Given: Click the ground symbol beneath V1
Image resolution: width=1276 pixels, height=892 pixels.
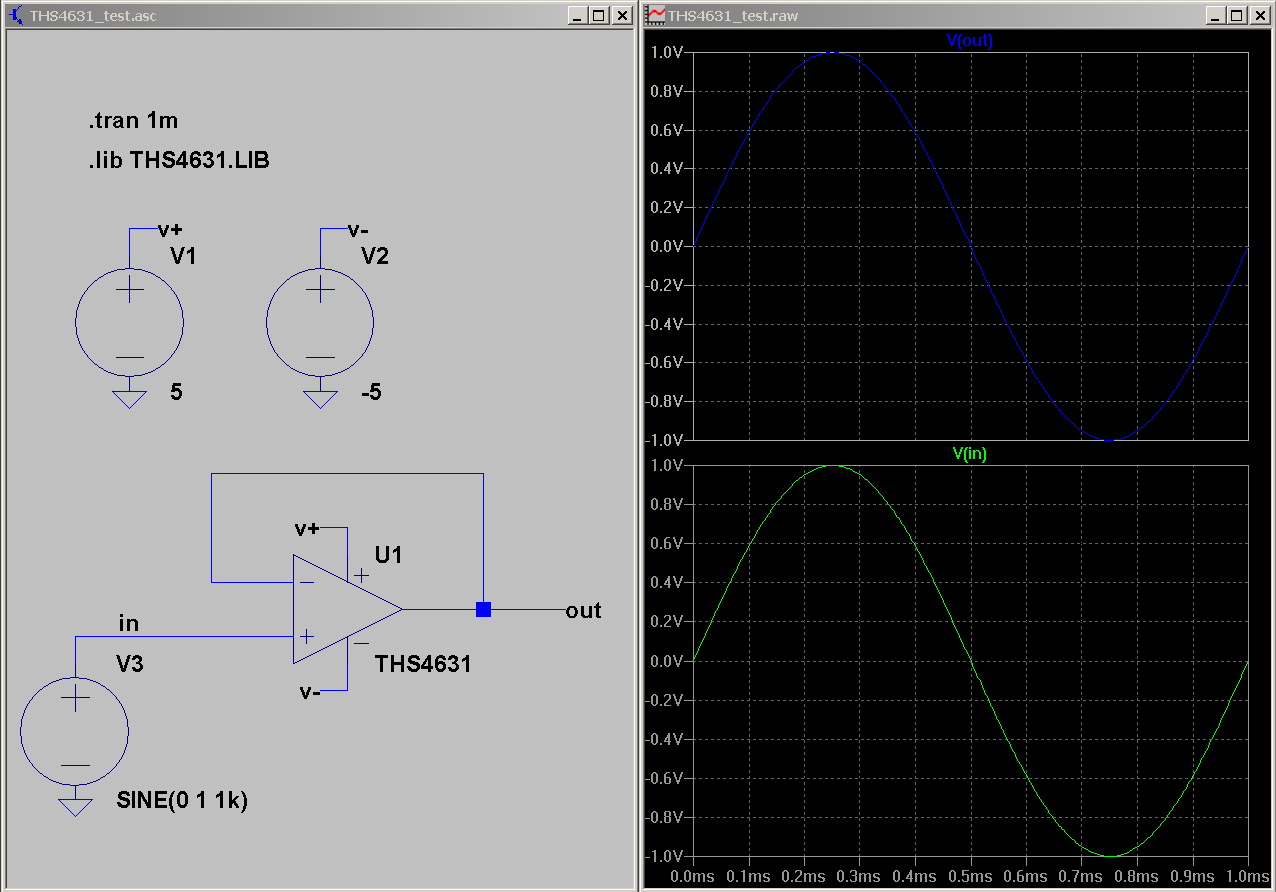Looking at the screenshot, I should pos(129,399).
